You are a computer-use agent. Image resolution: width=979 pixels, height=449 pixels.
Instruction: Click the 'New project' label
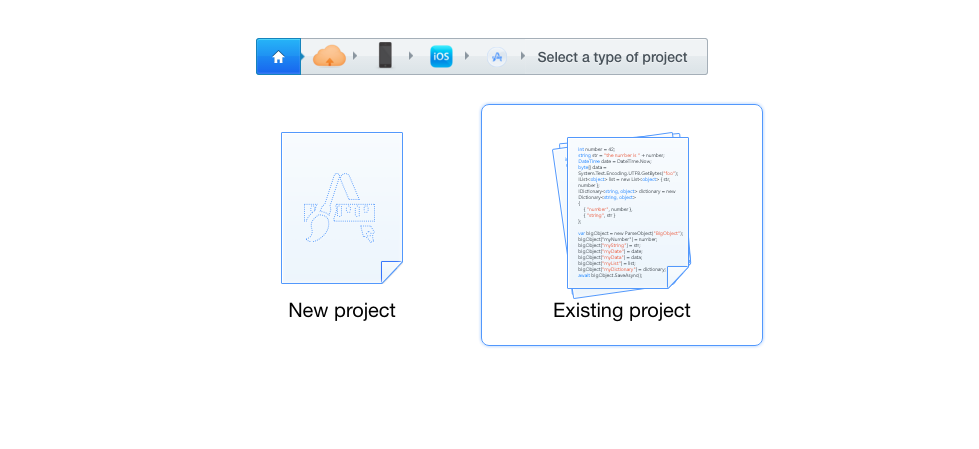pyautogui.click(x=342, y=310)
